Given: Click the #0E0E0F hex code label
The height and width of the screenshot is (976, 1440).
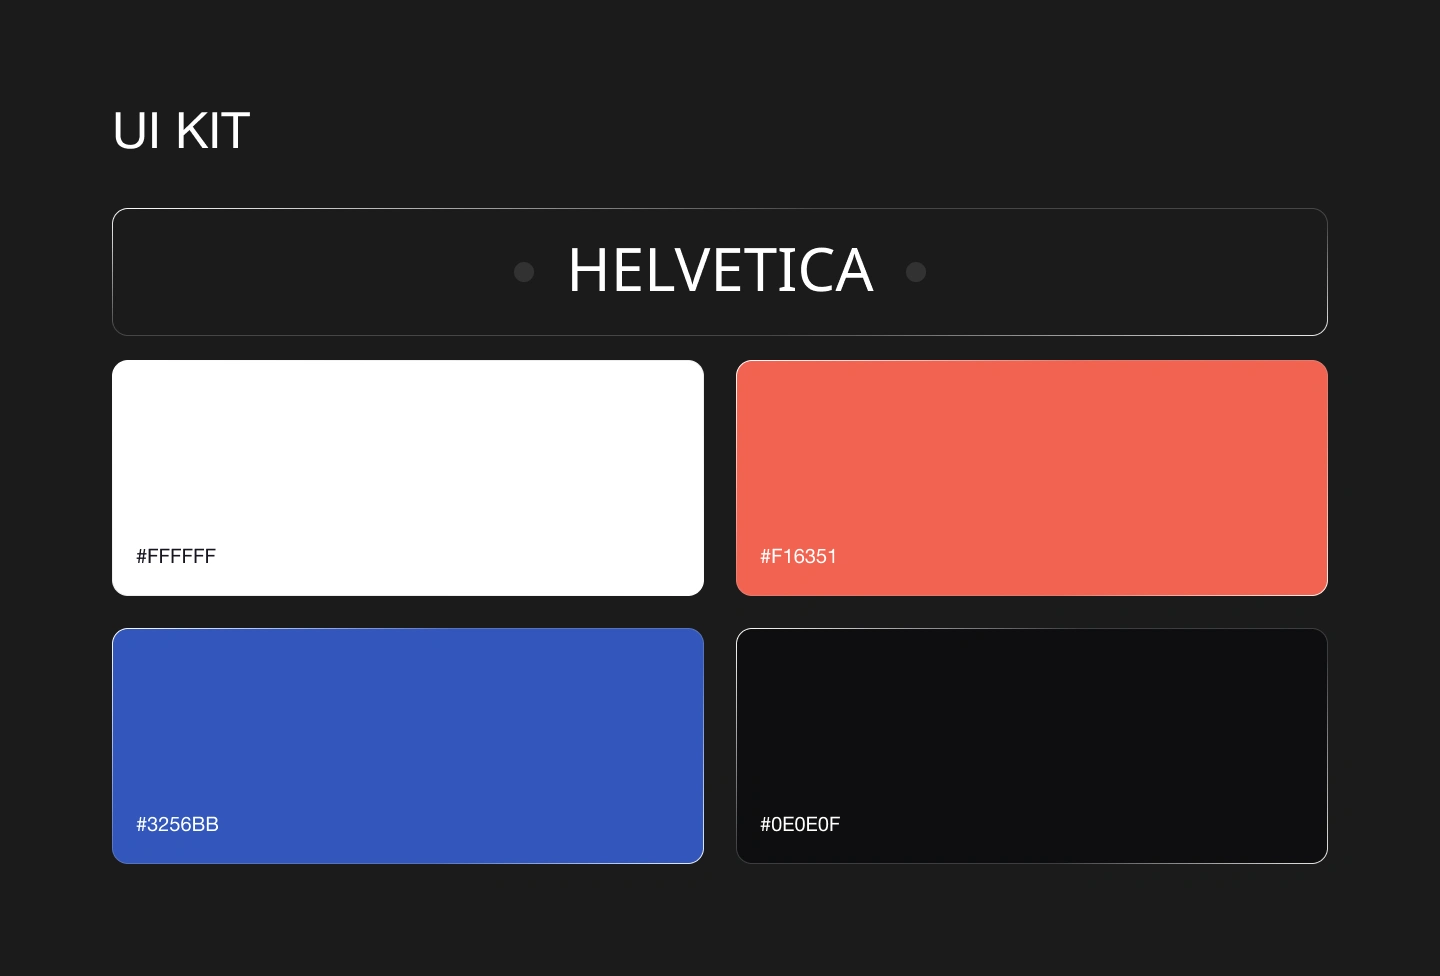Looking at the screenshot, I should coord(800,824).
